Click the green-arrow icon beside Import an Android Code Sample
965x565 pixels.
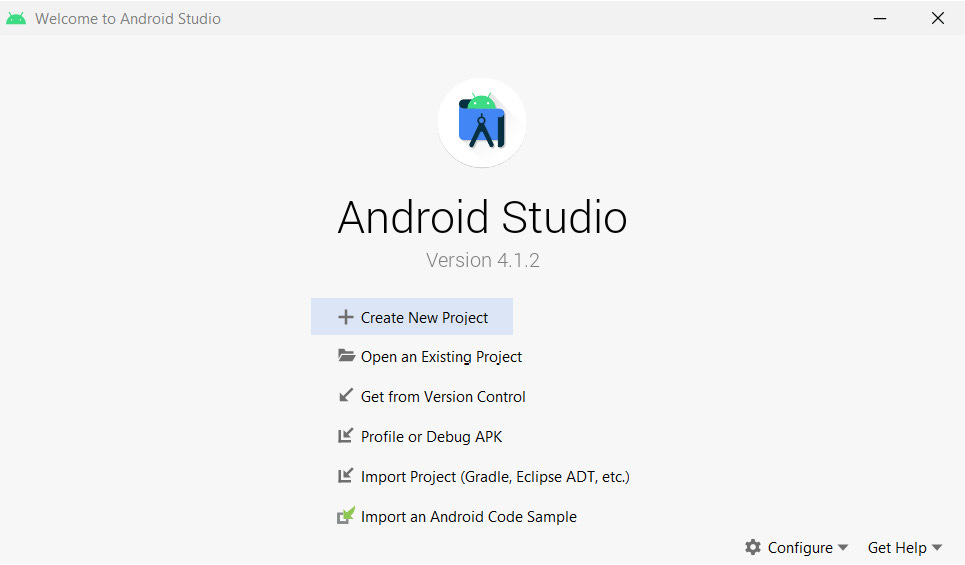point(346,515)
